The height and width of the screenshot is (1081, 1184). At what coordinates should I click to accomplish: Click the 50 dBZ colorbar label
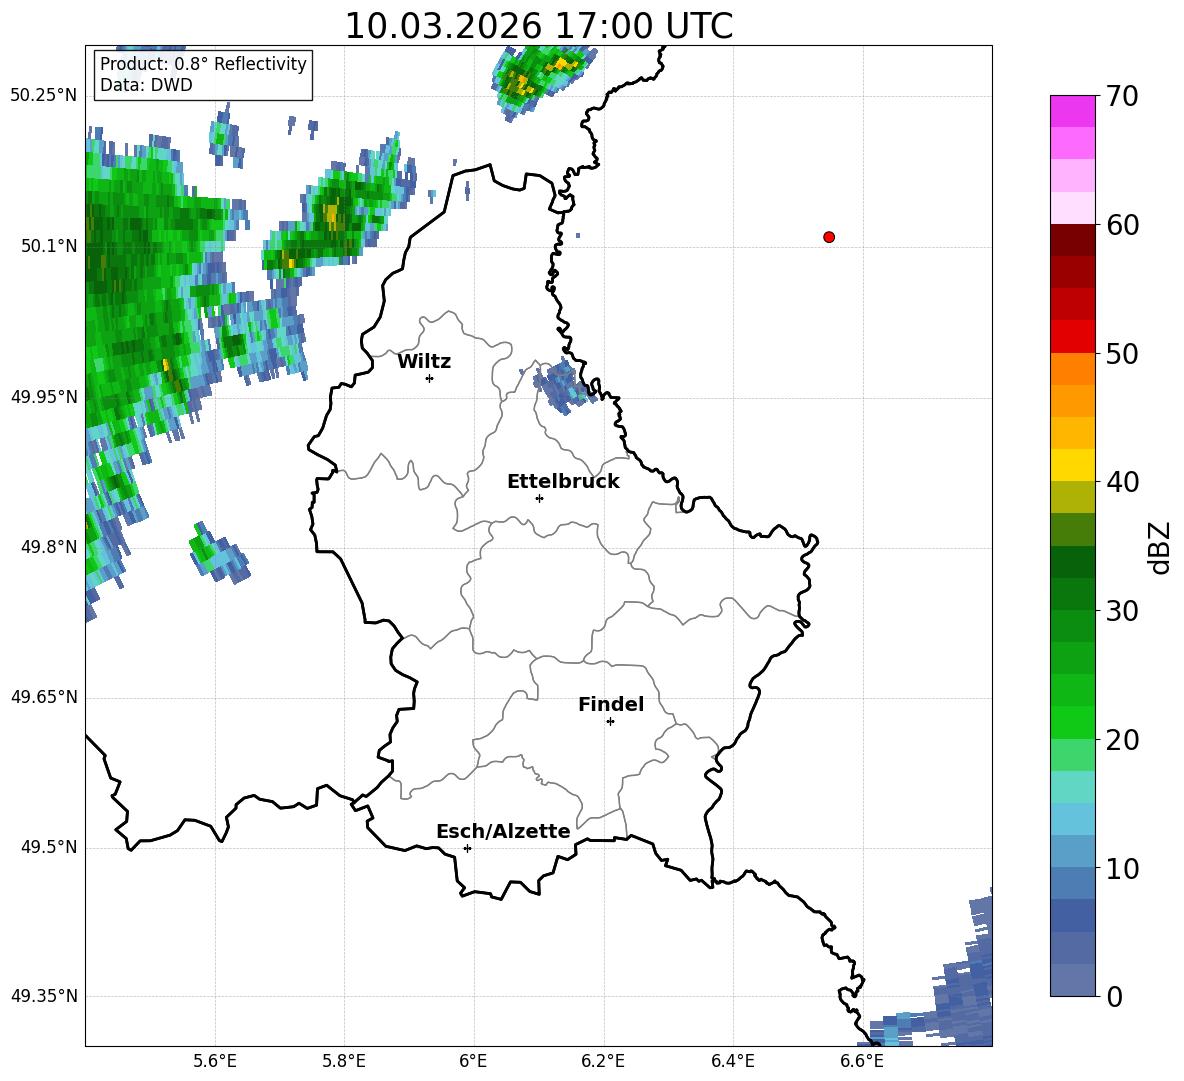1122,354
